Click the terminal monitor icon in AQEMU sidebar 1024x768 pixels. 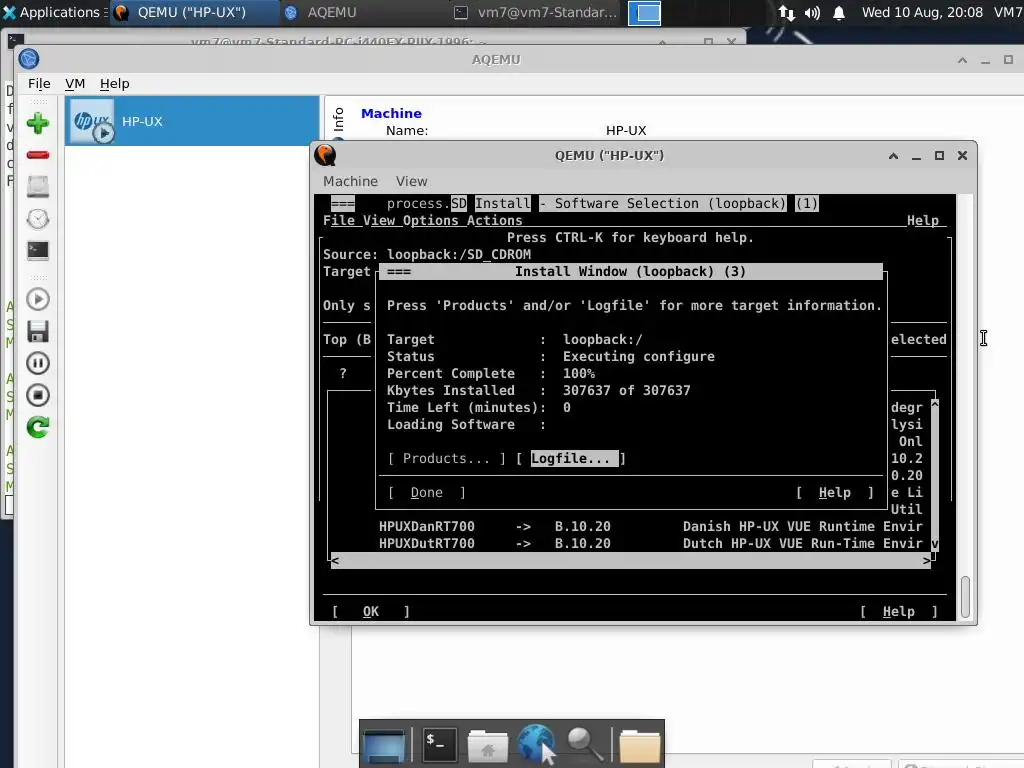pyautogui.click(x=38, y=251)
